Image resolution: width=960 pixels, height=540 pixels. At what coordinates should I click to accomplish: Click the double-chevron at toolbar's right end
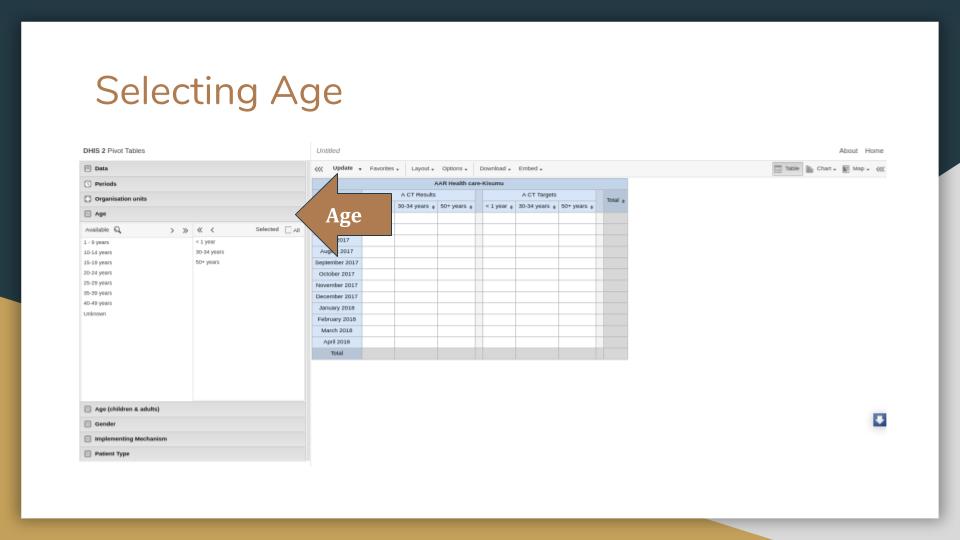(x=880, y=169)
